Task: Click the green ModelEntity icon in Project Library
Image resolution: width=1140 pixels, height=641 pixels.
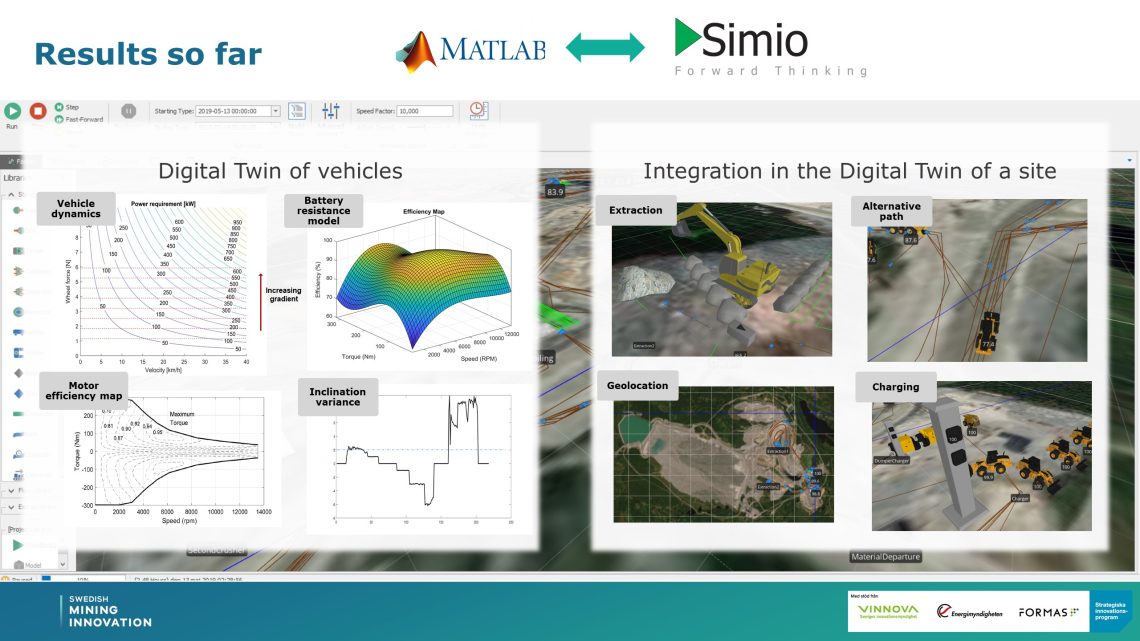Action: (18, 545)
